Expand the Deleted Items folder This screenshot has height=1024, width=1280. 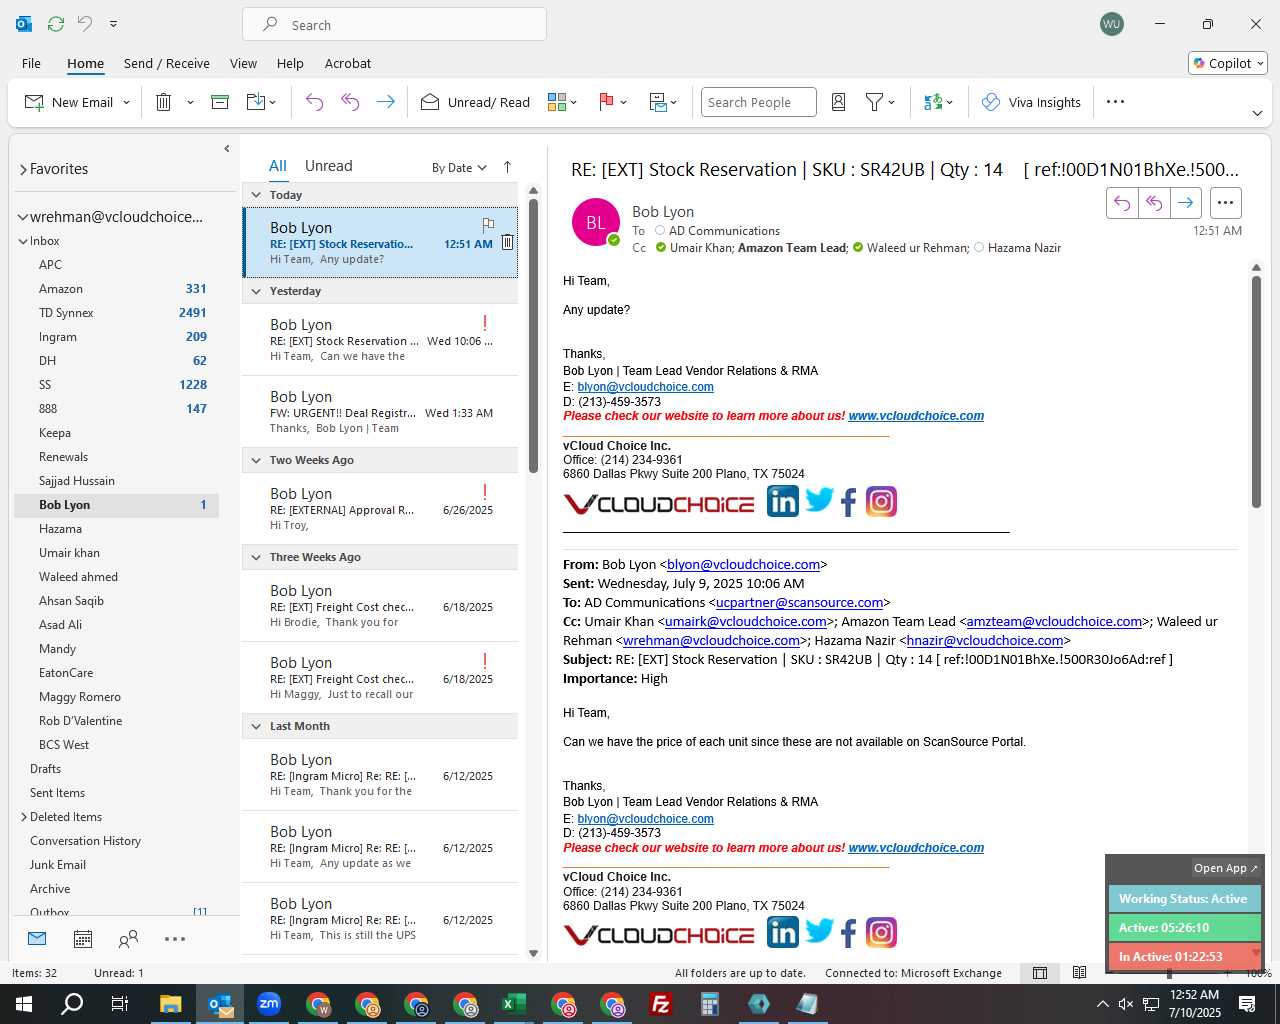click(24, 817)
